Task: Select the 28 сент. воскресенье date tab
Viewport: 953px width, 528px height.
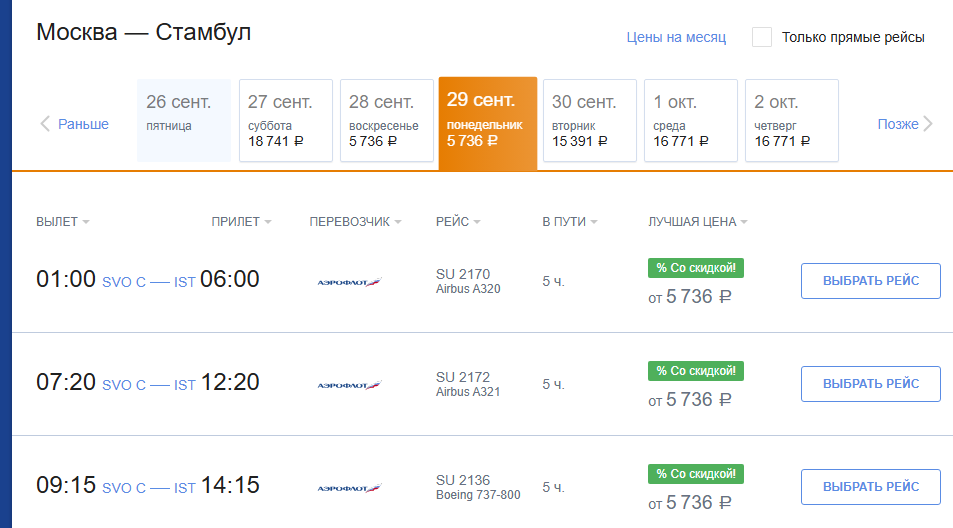Action: (x=386, y=120)
